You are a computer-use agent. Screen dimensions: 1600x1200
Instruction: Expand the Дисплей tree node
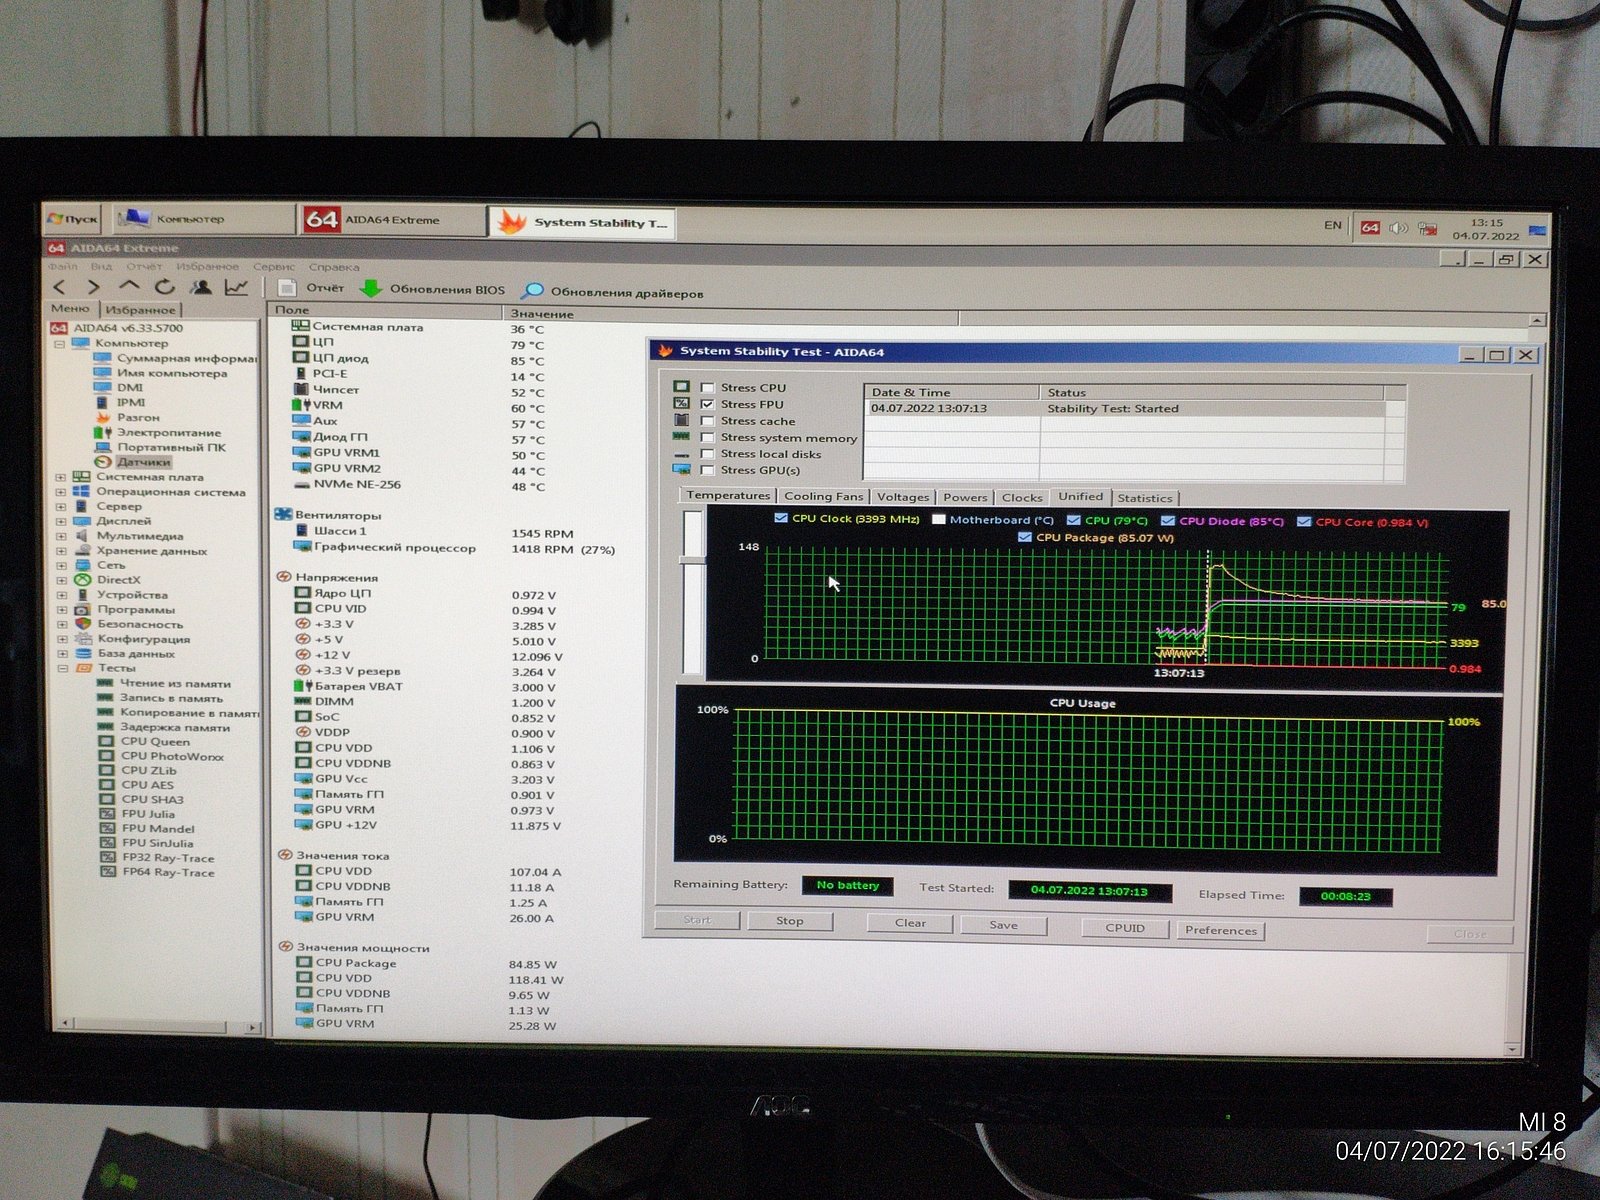[61, 521]
